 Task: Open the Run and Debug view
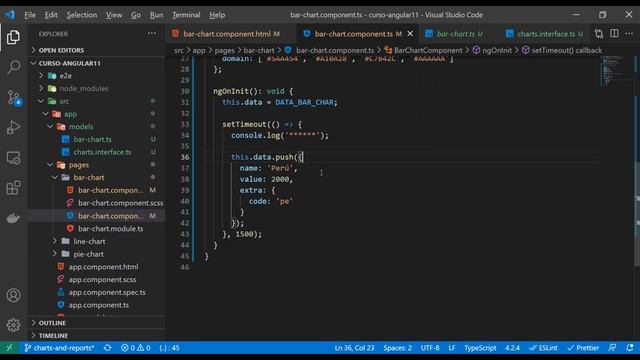pos(13,128)
